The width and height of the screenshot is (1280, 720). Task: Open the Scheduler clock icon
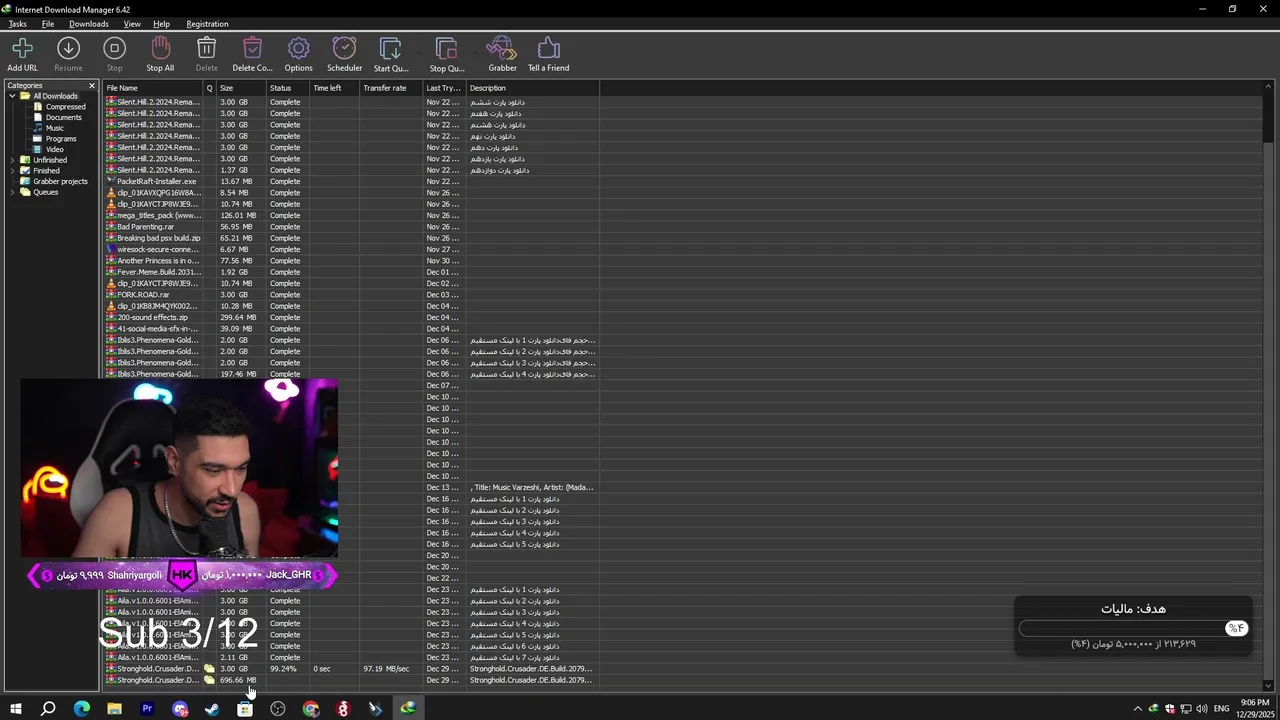pos(344,48)
